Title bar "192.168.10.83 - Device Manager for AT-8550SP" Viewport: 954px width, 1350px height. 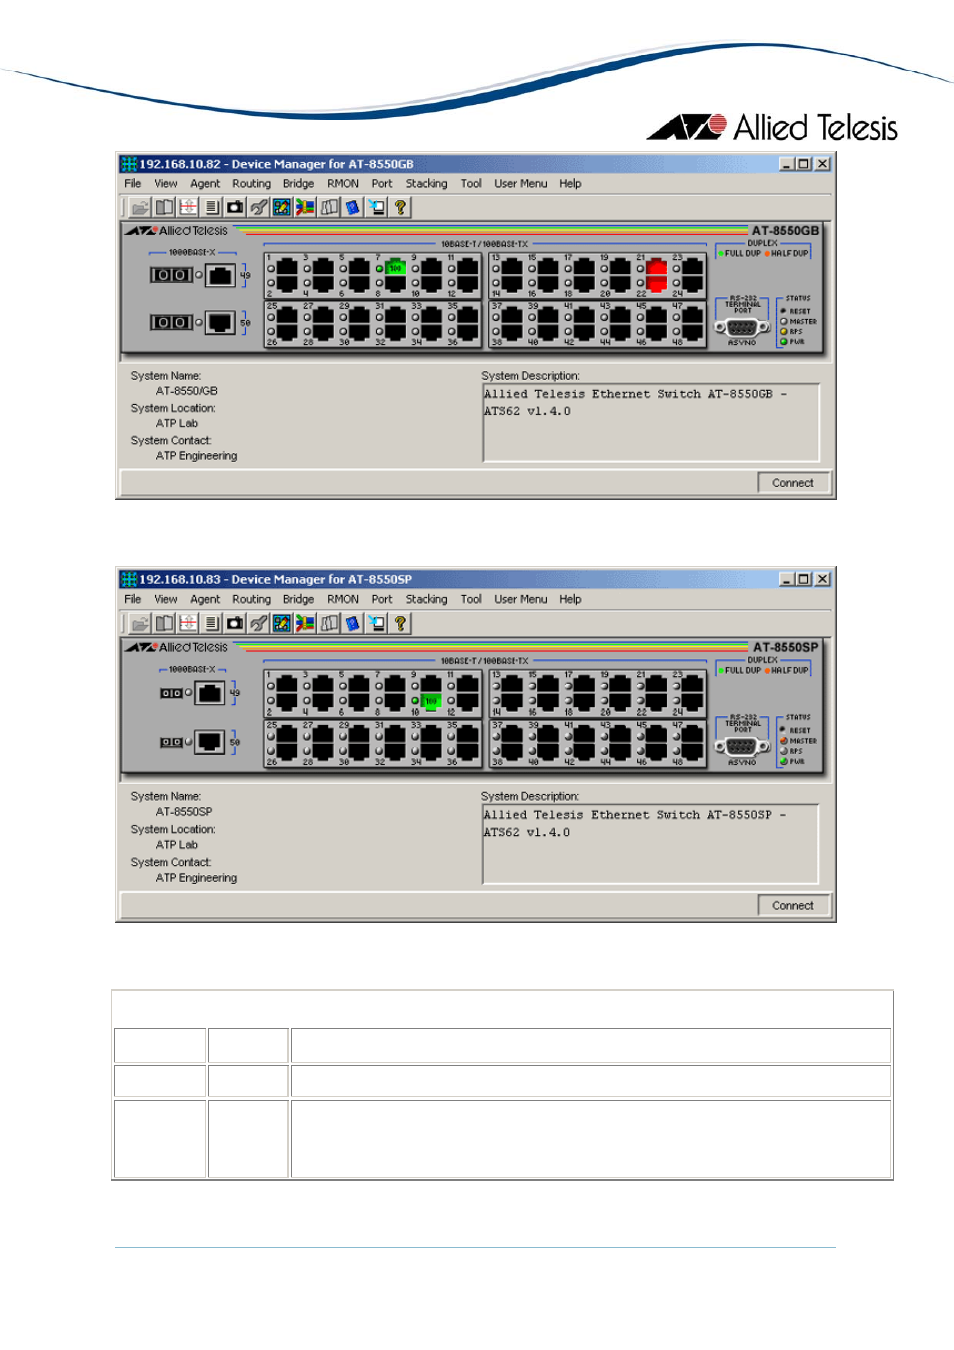click(275, 579)
